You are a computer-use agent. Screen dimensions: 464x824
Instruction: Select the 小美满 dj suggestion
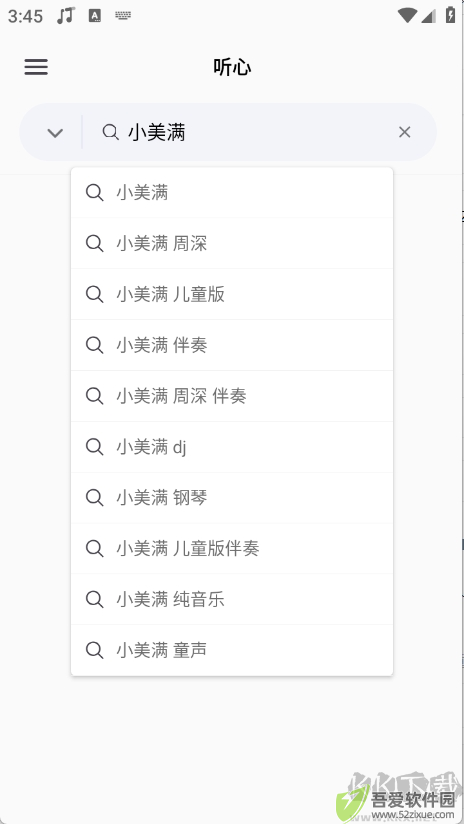pos(232,447)
